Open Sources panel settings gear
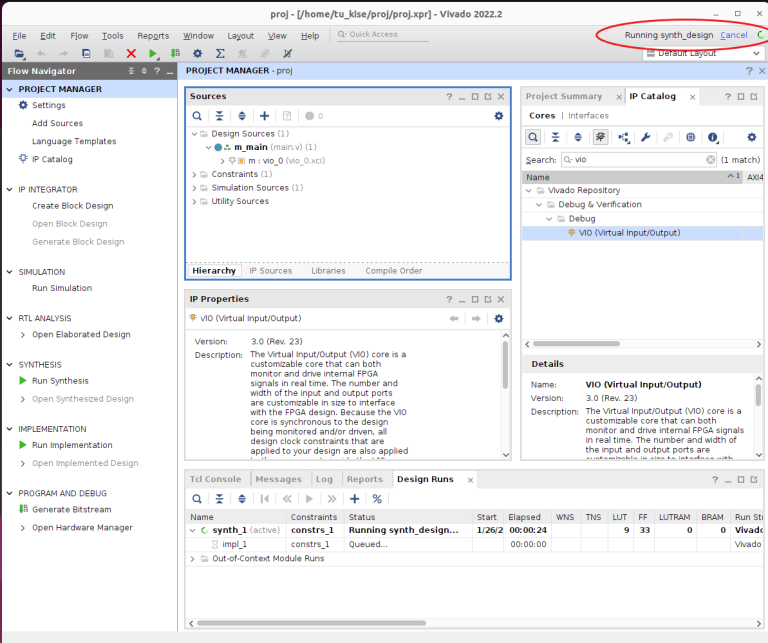The width and height of the screenshot is (768, 643). pyautogui.click(x=498, y=116)
